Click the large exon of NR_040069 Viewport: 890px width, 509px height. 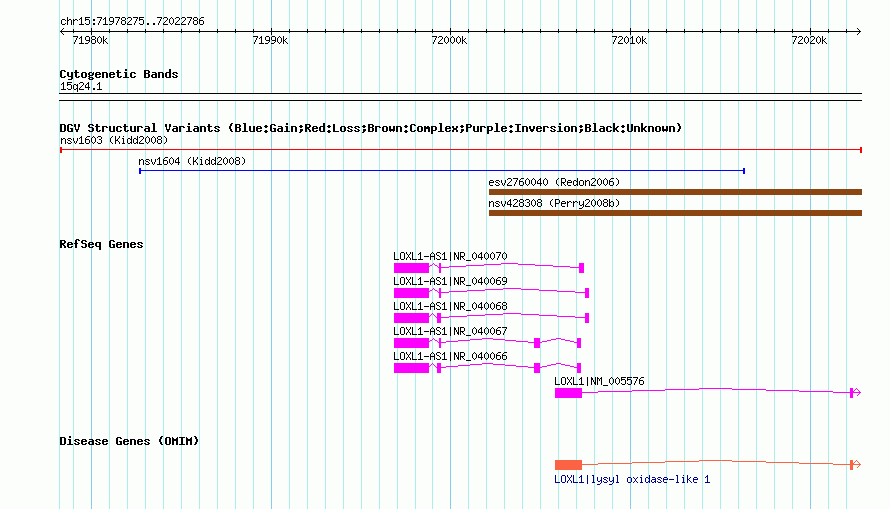(x=412, y=293)
